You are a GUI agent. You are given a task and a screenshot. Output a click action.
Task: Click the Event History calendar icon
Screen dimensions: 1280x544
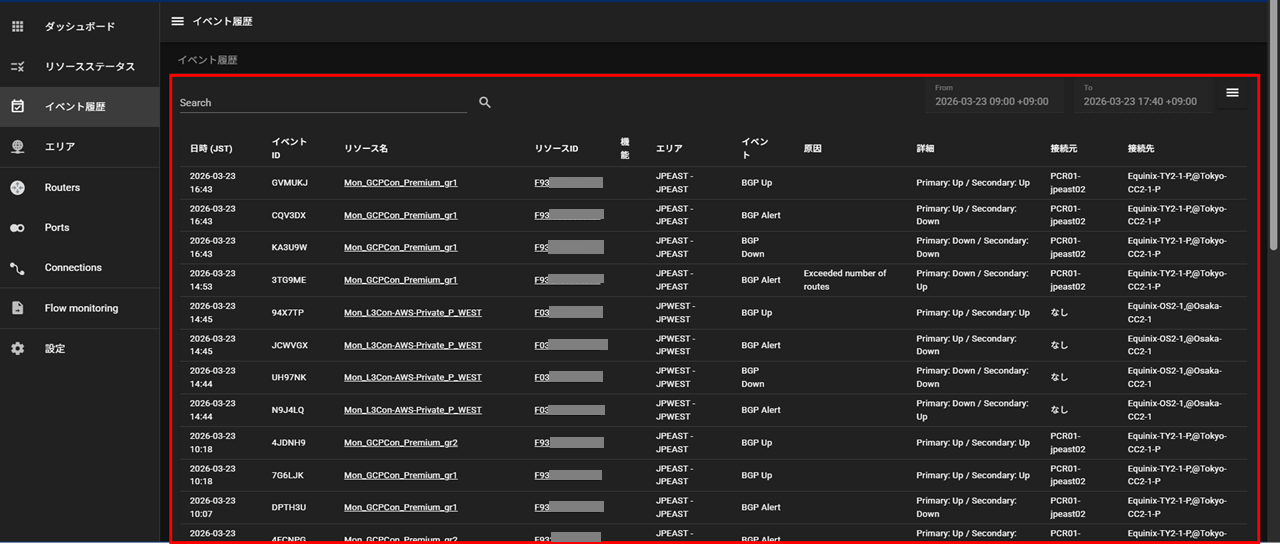coord(17,107)
